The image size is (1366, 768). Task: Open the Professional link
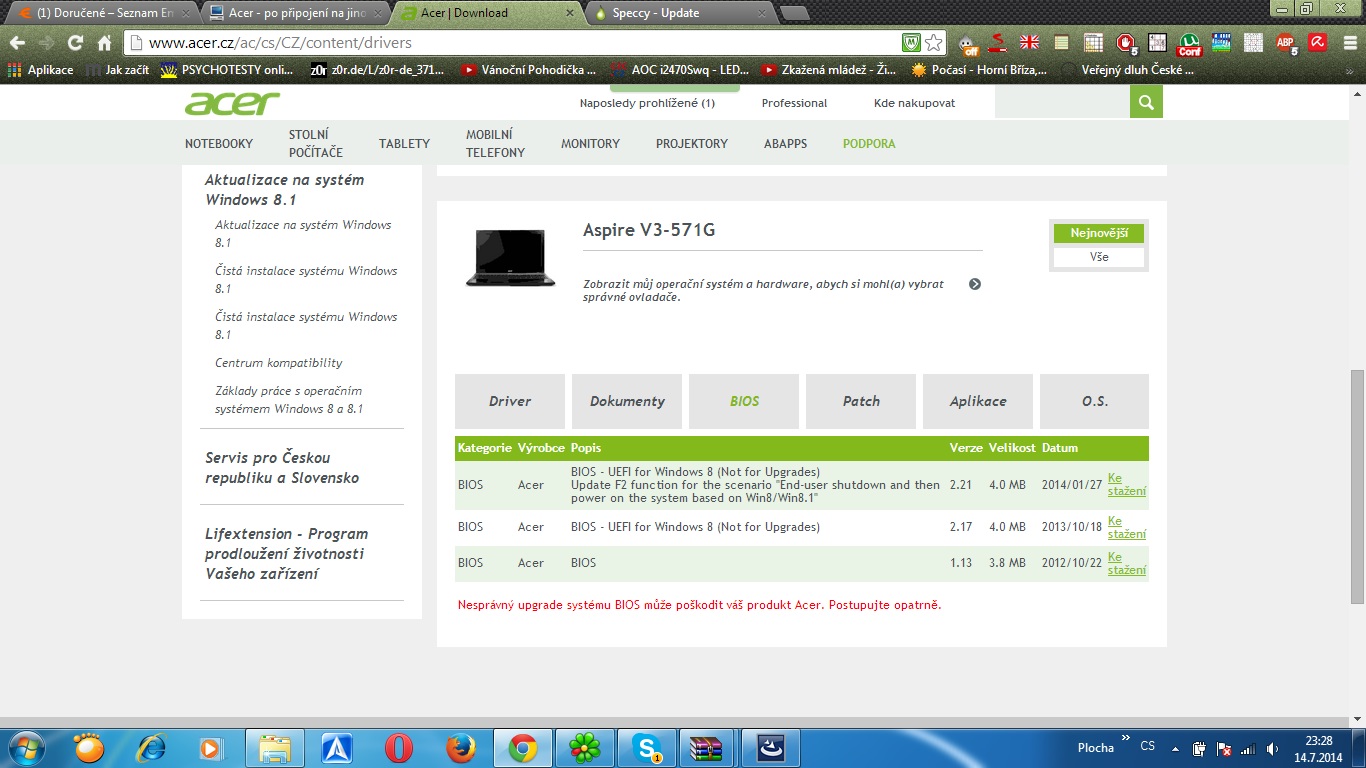[794, 103]
